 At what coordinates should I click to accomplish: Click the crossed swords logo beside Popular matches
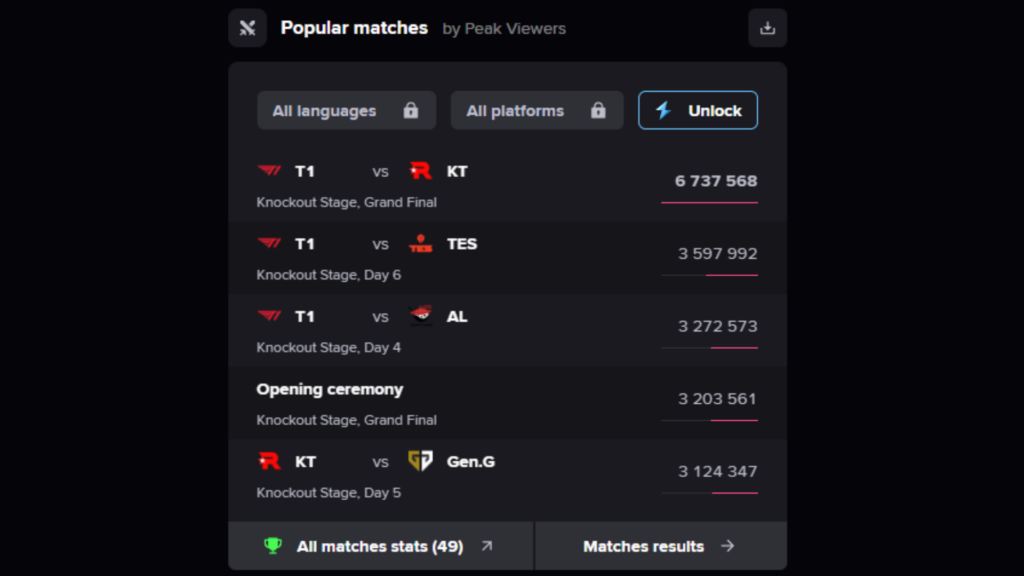click(247, 28)
